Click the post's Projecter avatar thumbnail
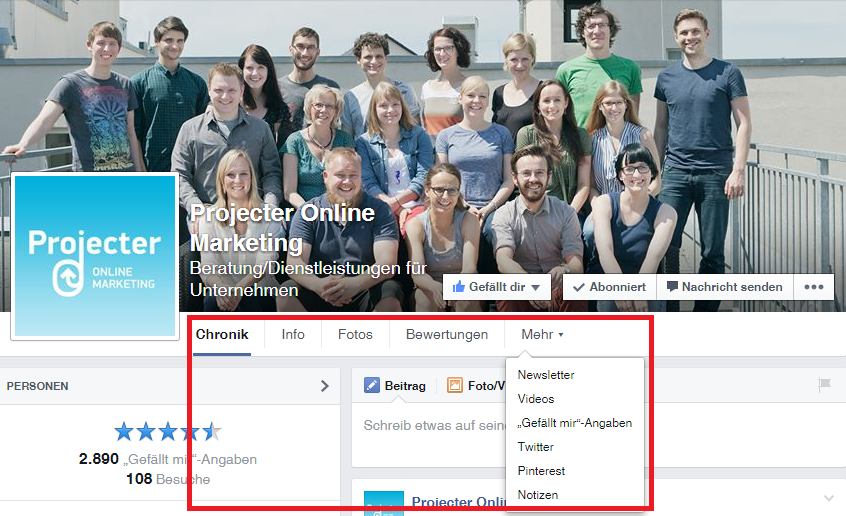The height and width of the screenshot is (516, 846). (x=384, y=504)
